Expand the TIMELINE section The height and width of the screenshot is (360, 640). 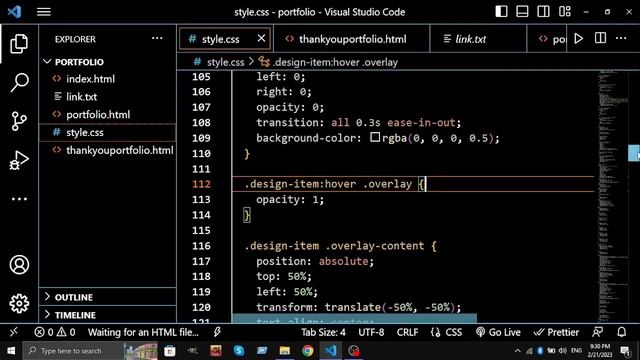108,315
